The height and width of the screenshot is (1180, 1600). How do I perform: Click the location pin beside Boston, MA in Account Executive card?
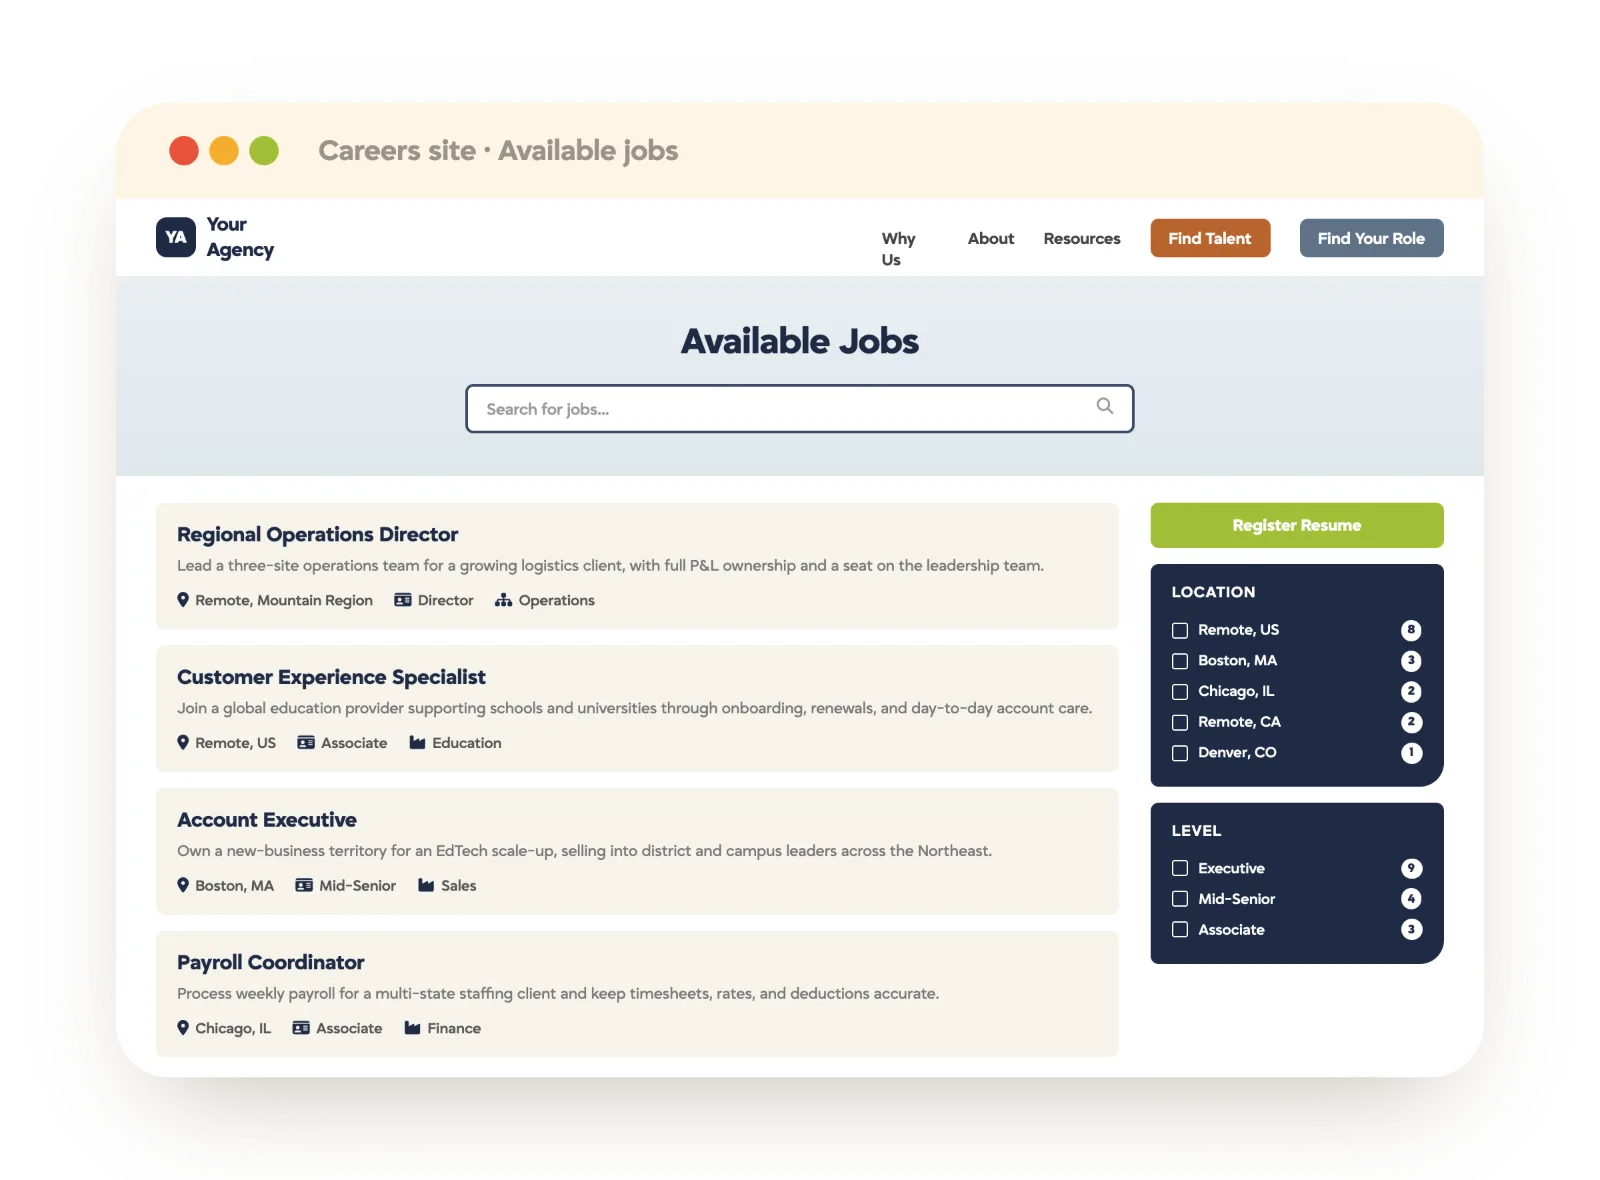point(183,885)
